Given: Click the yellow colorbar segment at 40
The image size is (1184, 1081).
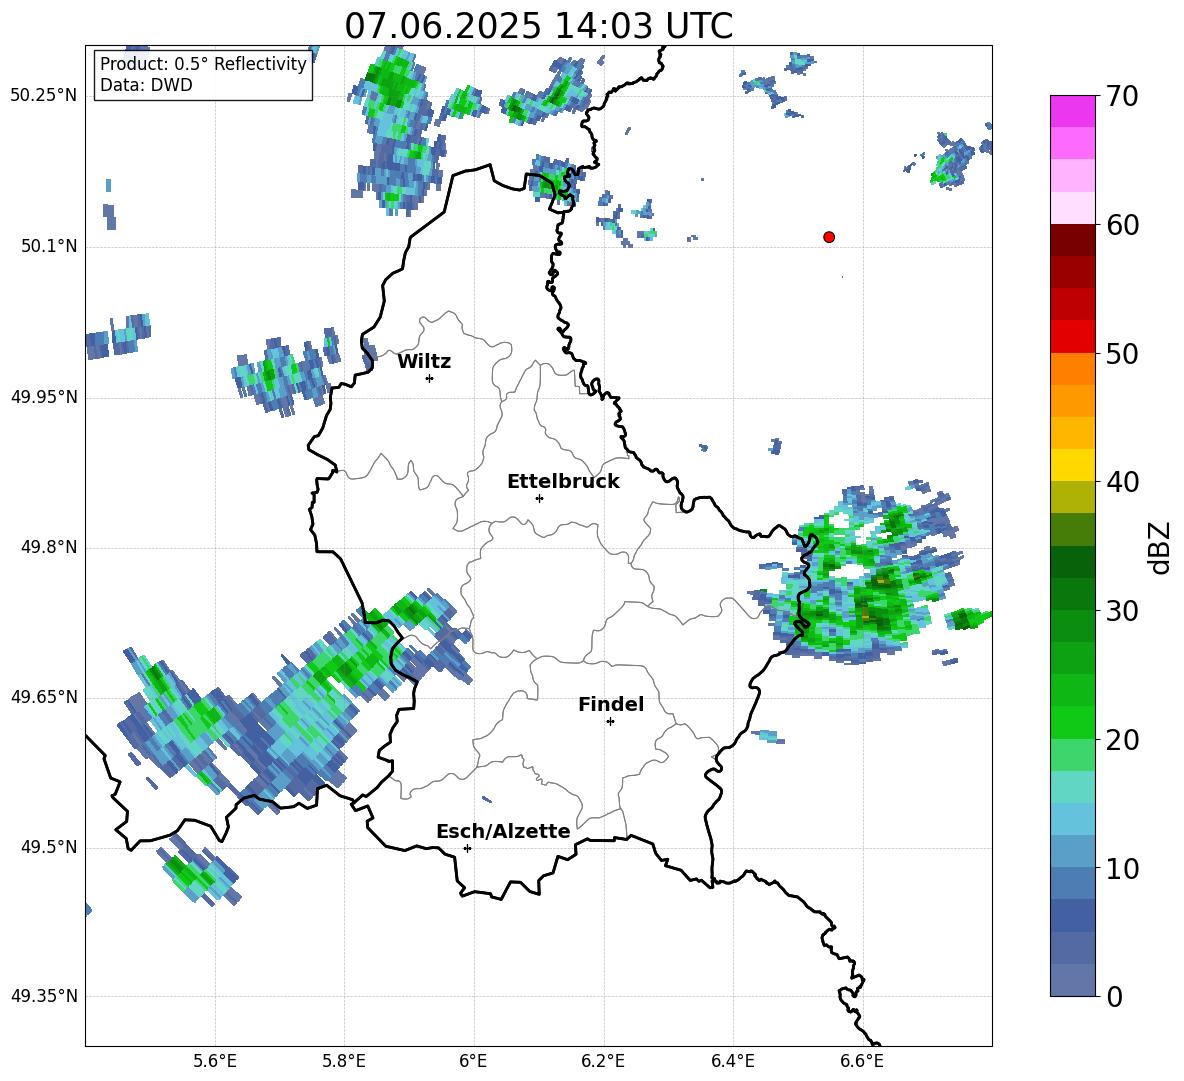Looking at the screenshot, I should click(1072, 465).
